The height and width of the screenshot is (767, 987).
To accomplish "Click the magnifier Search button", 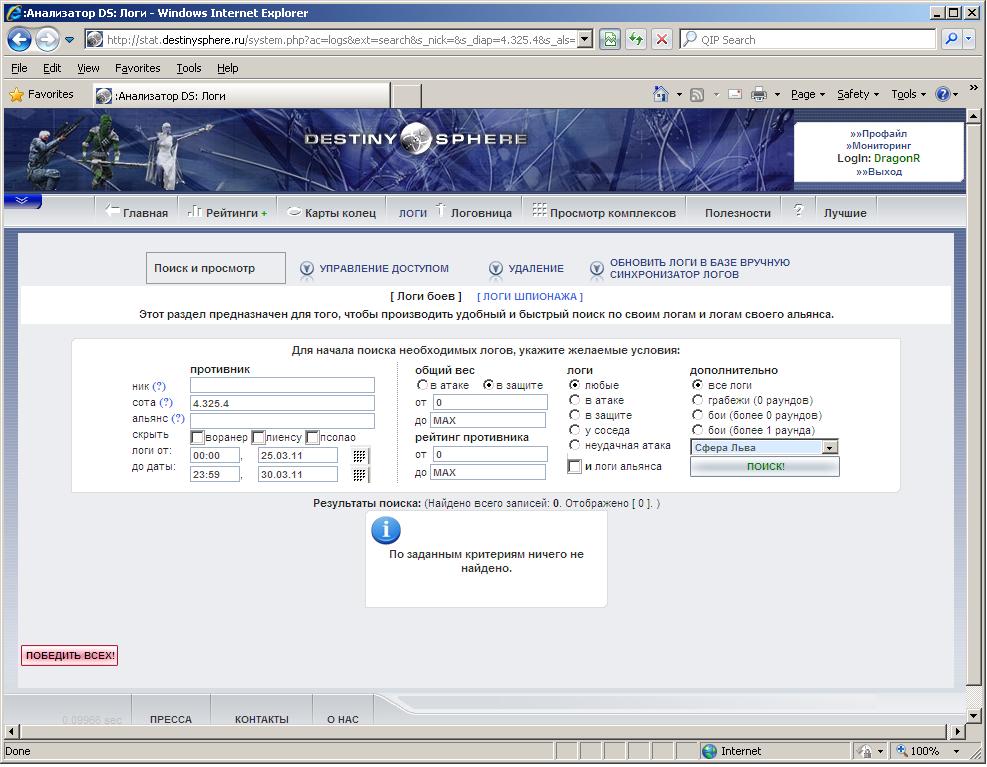I will (x=950, y=40).
